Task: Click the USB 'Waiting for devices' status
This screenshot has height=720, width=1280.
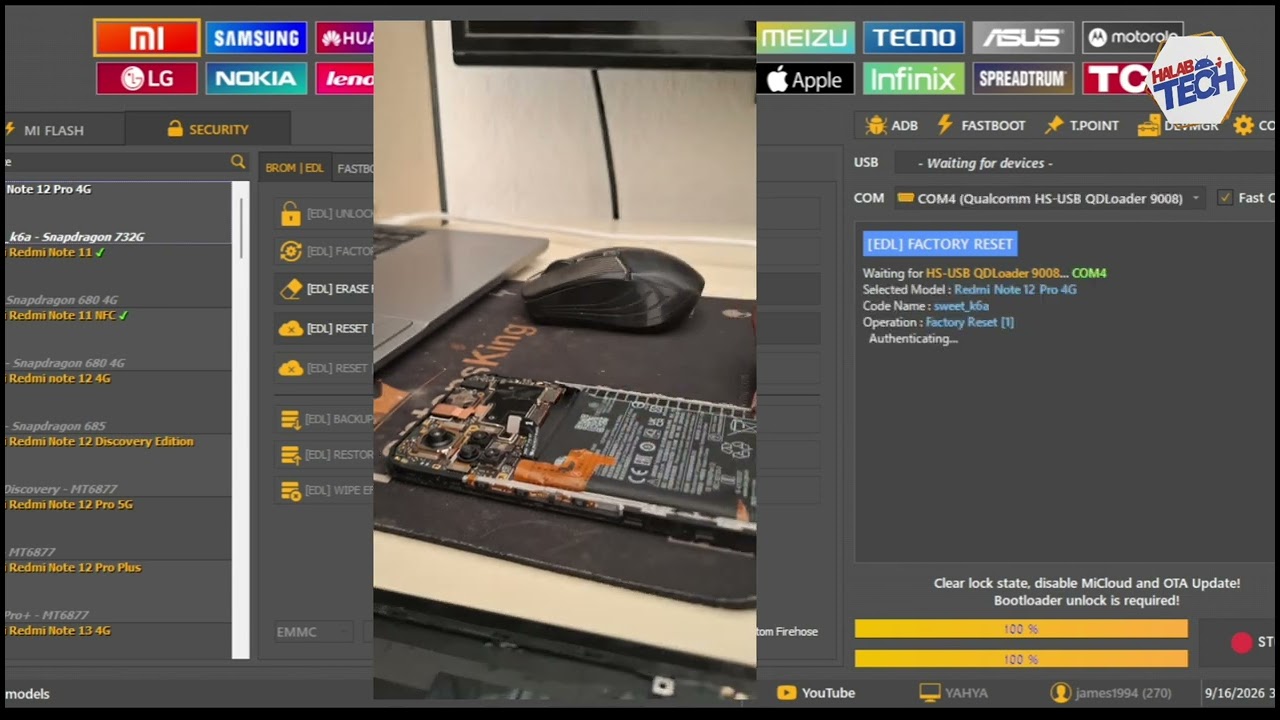Action: coord(985,163)
